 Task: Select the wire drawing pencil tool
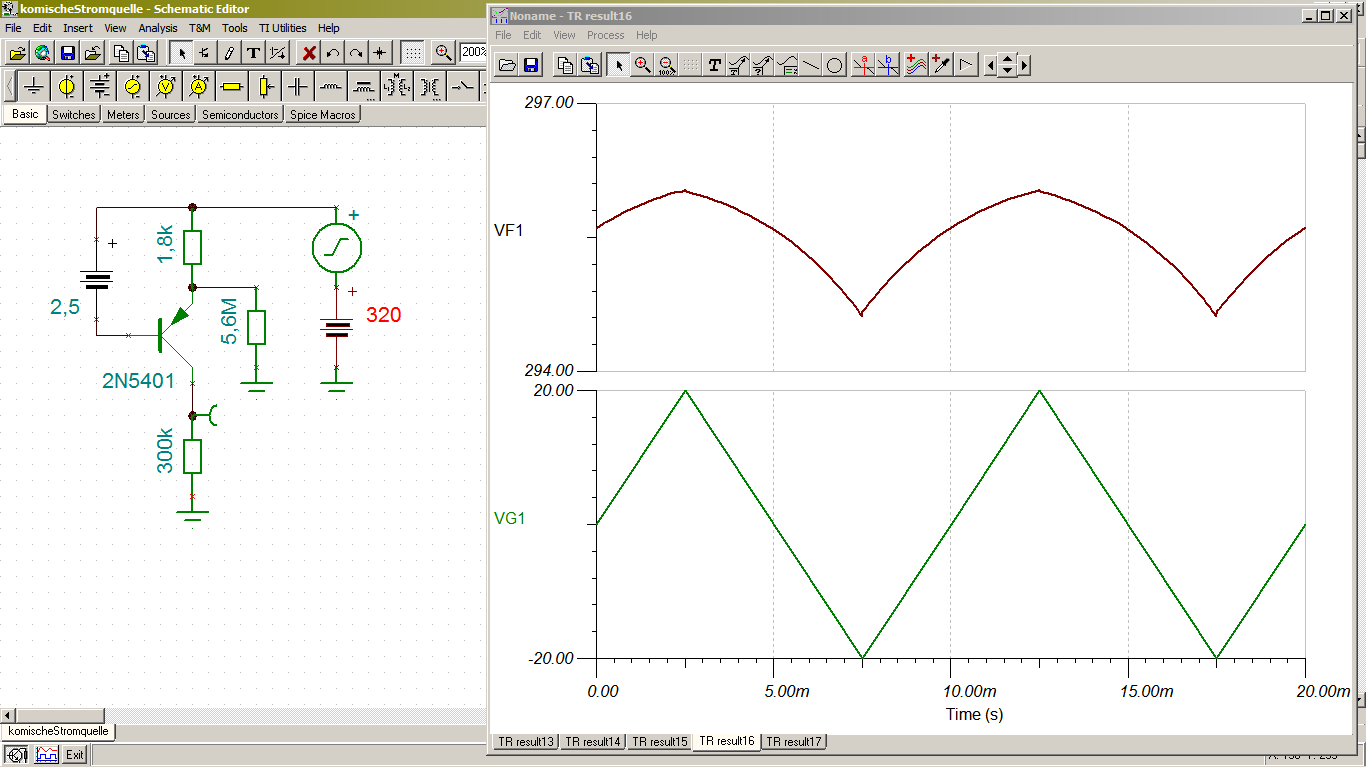[229, 53]
